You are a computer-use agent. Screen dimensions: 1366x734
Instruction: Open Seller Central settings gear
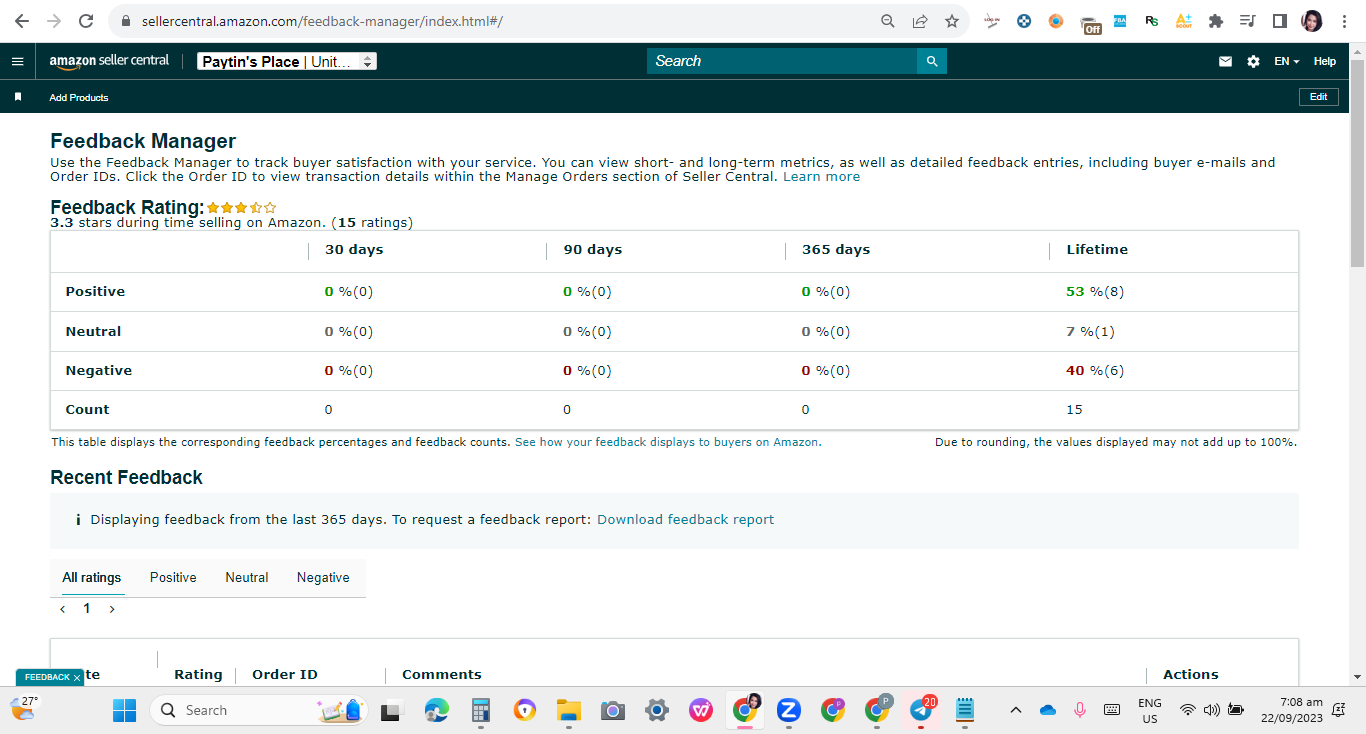tap(1253, 61)
